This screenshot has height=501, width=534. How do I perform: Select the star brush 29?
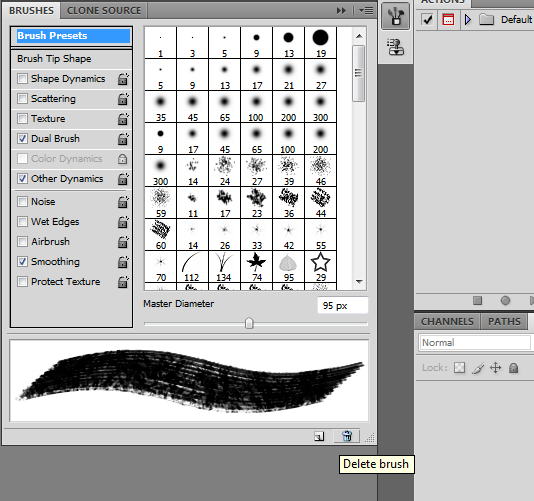[x=320, y=267]
